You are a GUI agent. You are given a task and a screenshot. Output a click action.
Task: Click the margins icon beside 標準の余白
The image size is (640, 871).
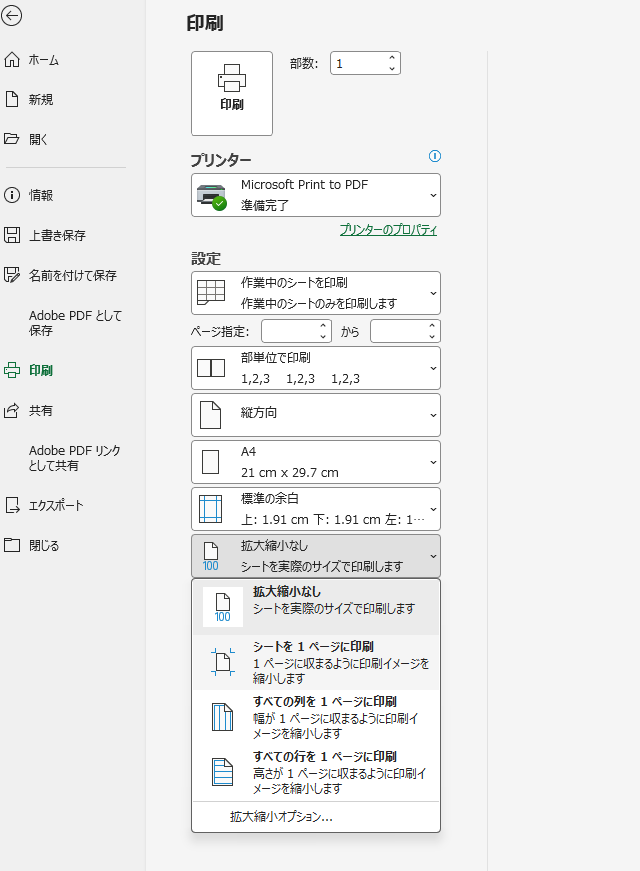click(x=211, y=509)
